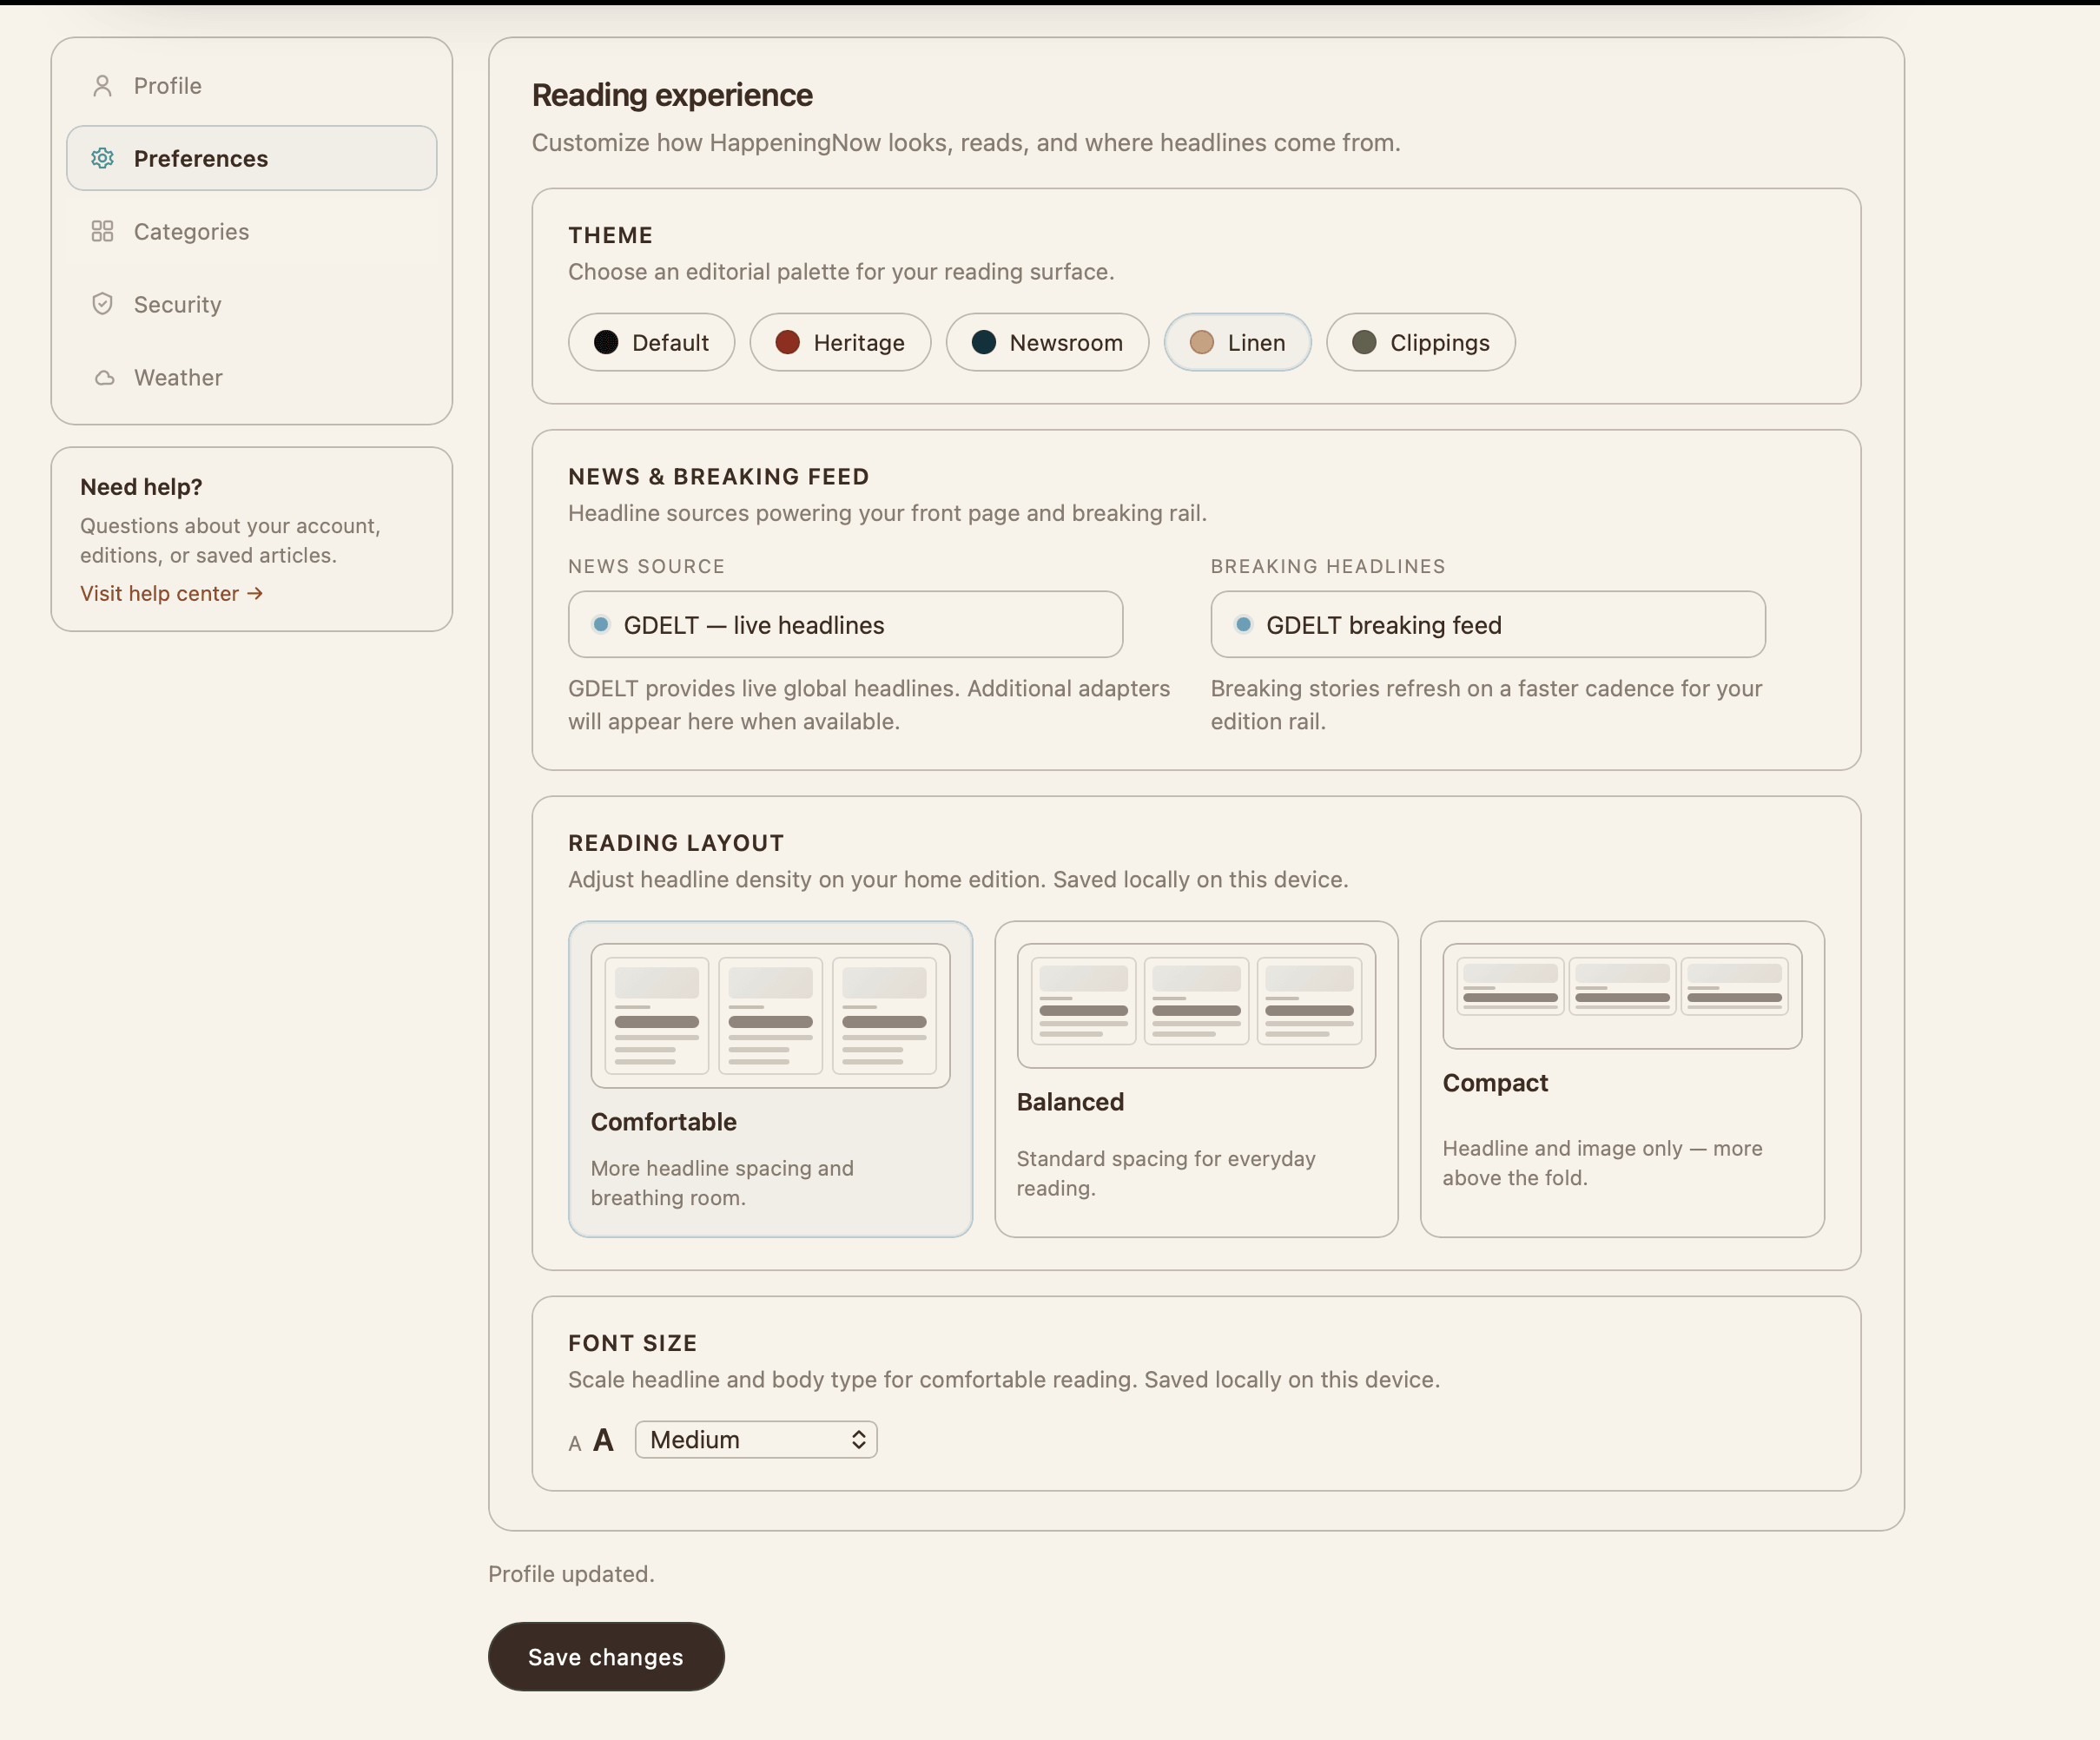Viewport: 2100px width, 1740px height.
Task: Click the Compact layout preview thumbnail
Action: [1622, 996]
